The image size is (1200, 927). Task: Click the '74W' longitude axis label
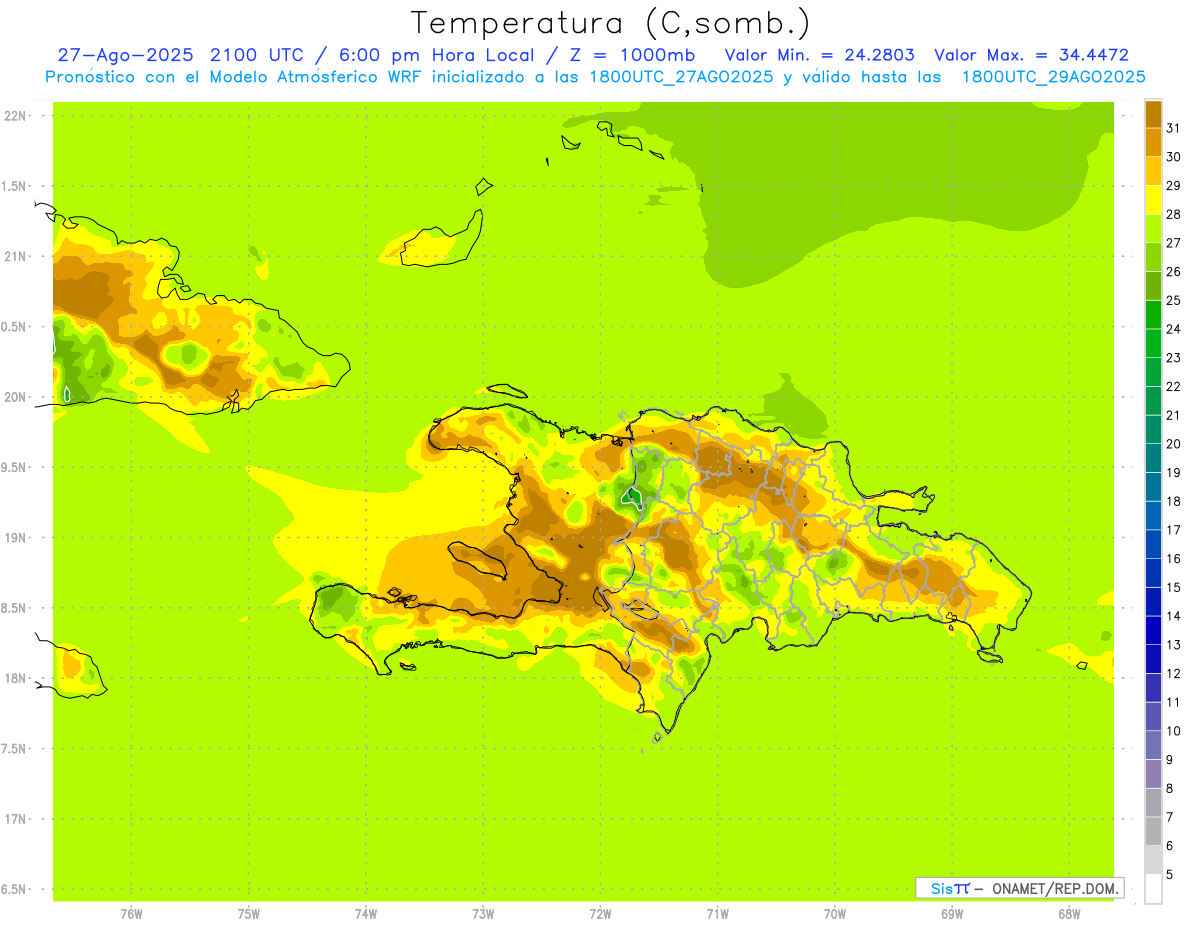[366, 913]
